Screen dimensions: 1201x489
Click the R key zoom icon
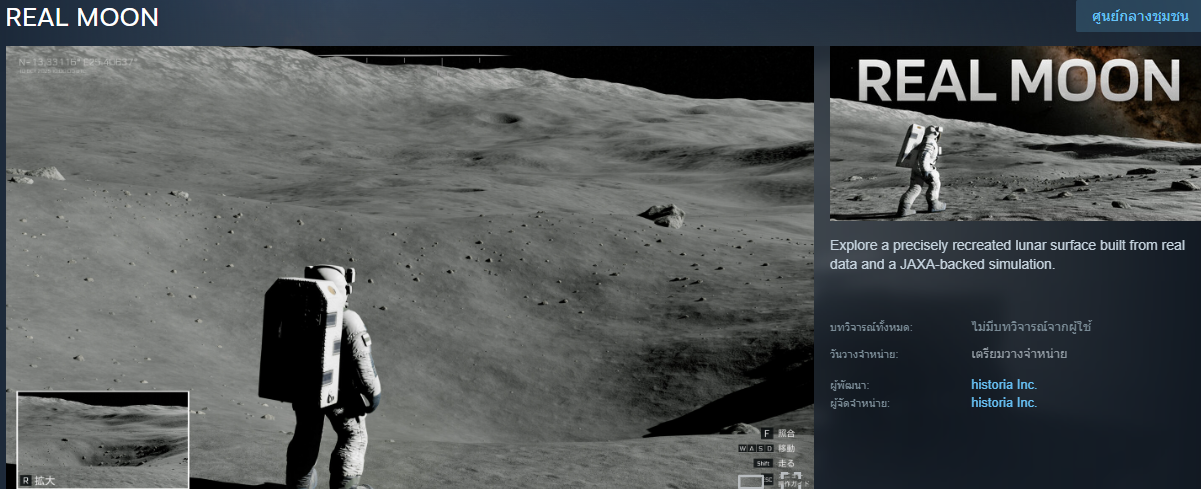tap(26, 481)
